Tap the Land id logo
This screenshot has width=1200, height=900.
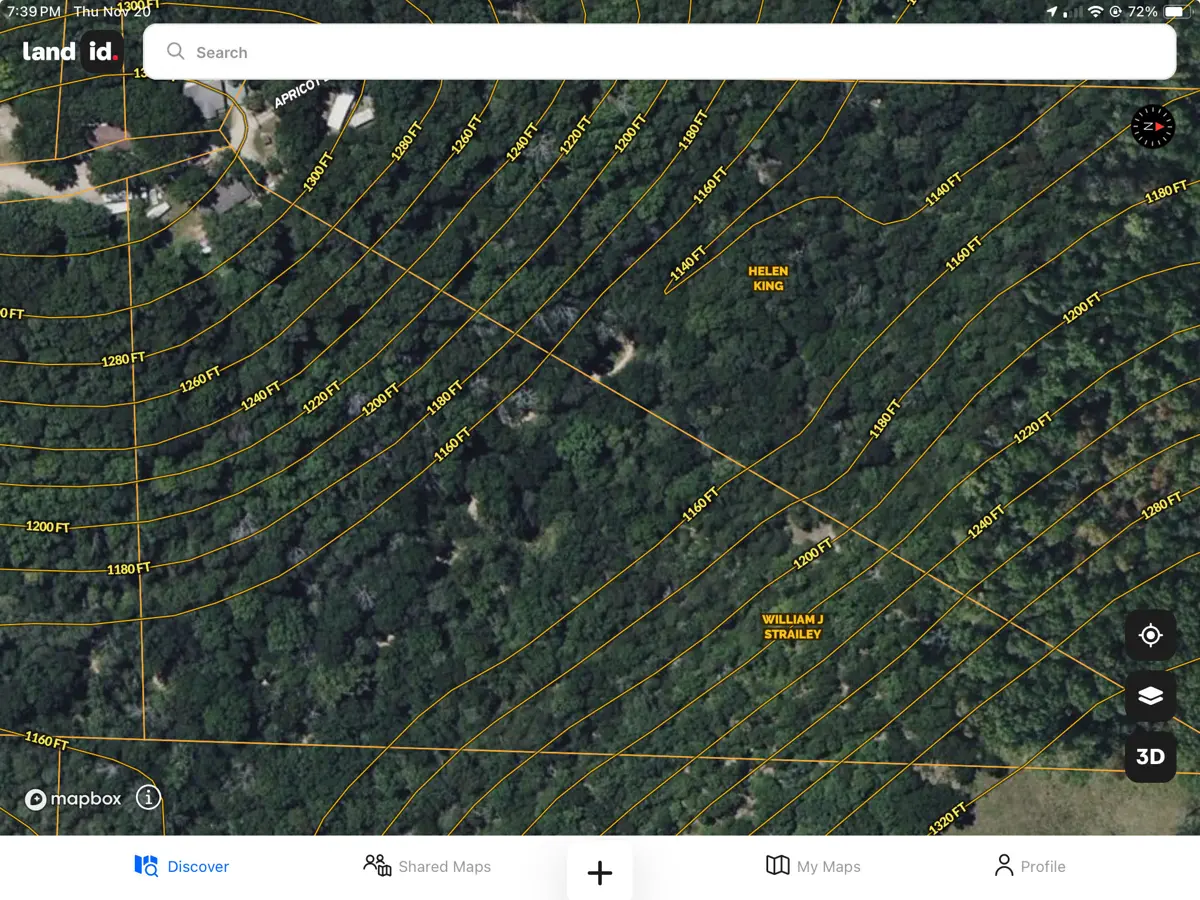tap(72, 52)
